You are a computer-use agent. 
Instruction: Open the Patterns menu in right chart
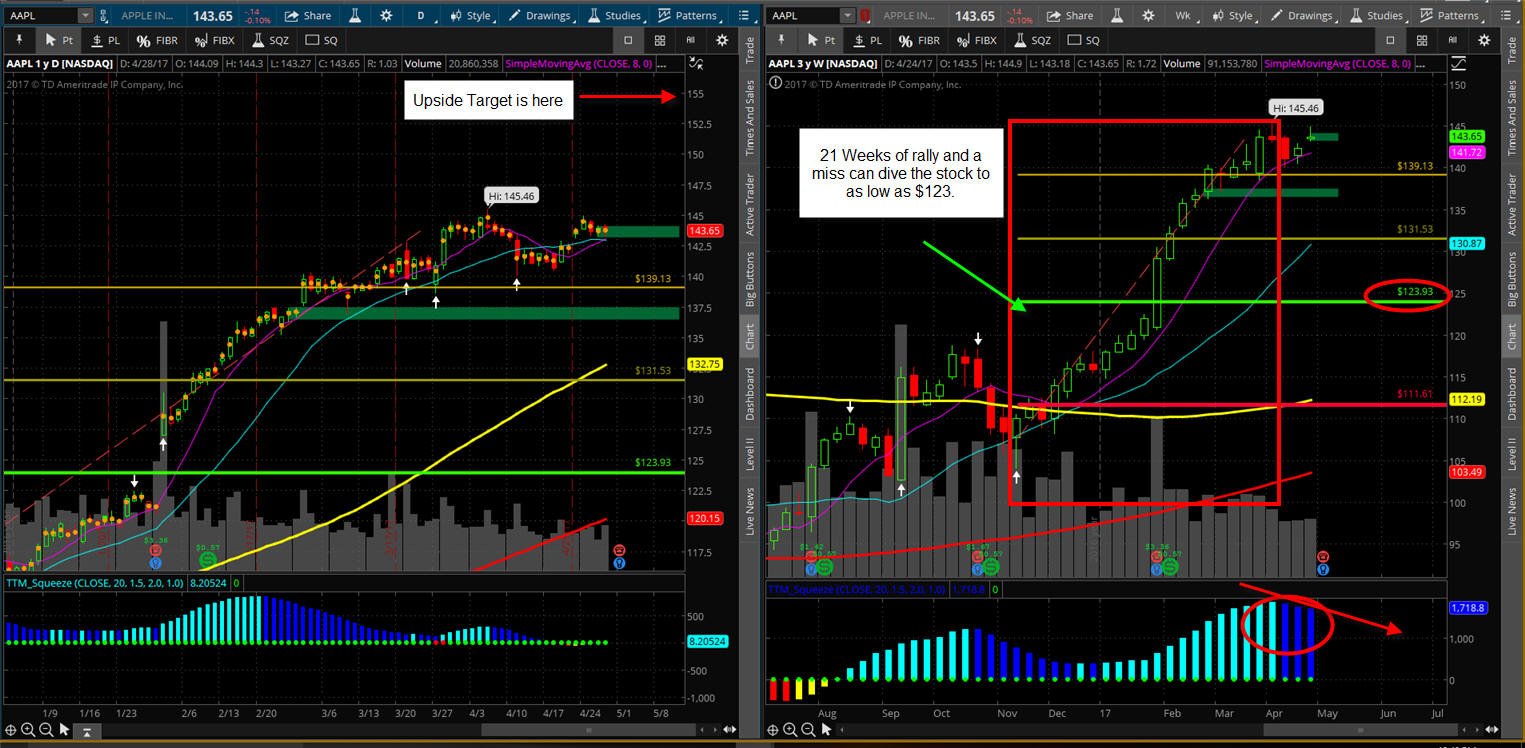[1449, 16]
